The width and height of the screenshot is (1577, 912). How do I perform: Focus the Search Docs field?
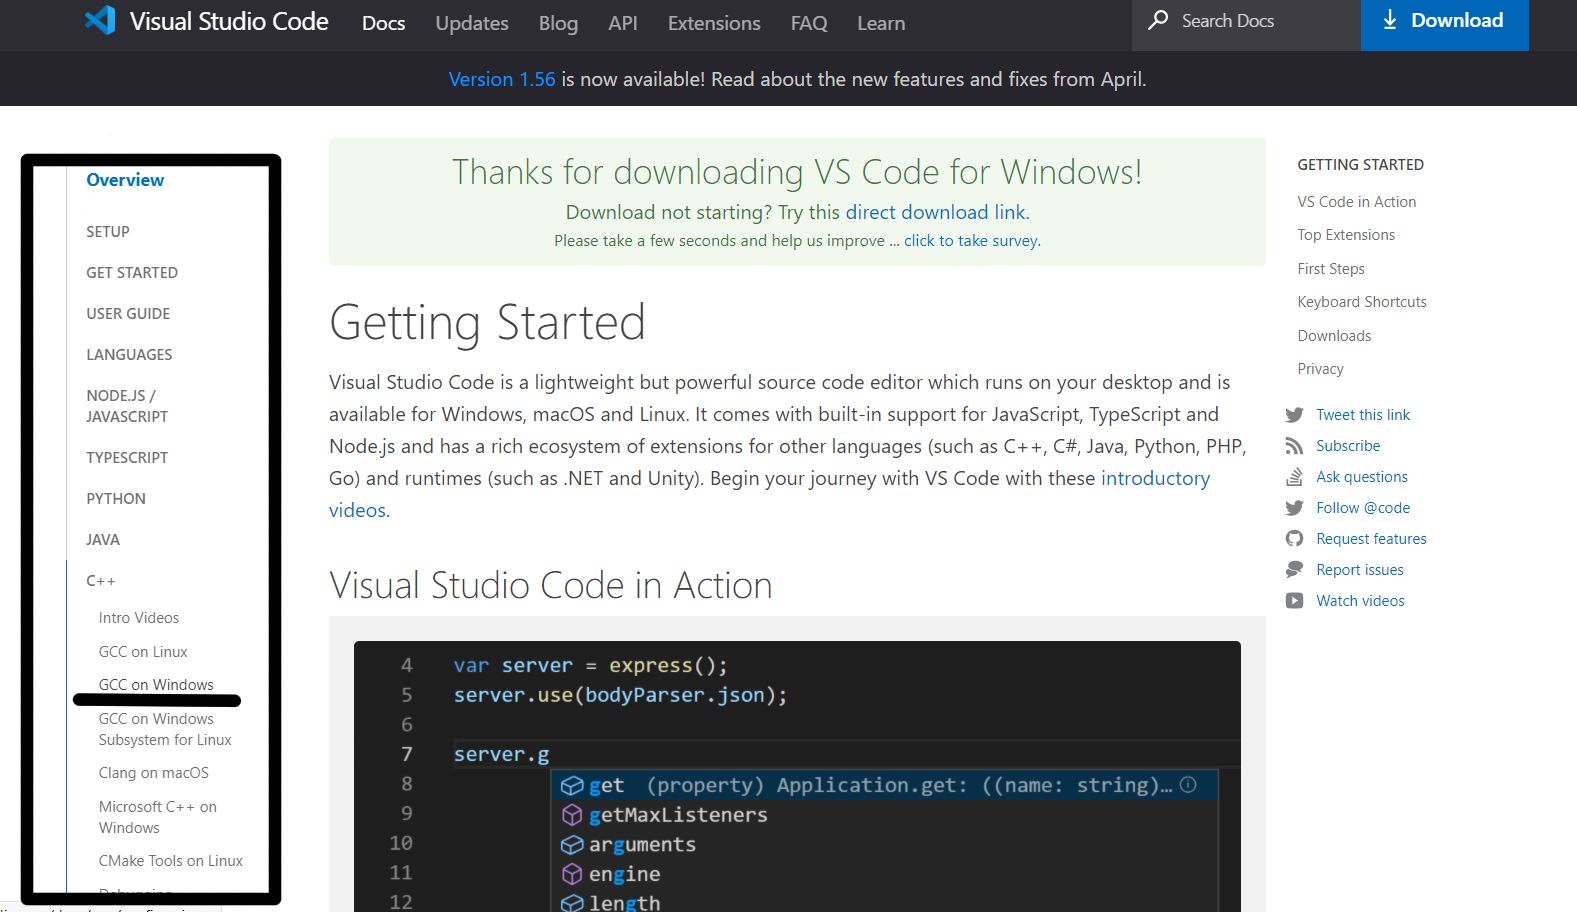pyautogui.click(x=1246, y=24)
